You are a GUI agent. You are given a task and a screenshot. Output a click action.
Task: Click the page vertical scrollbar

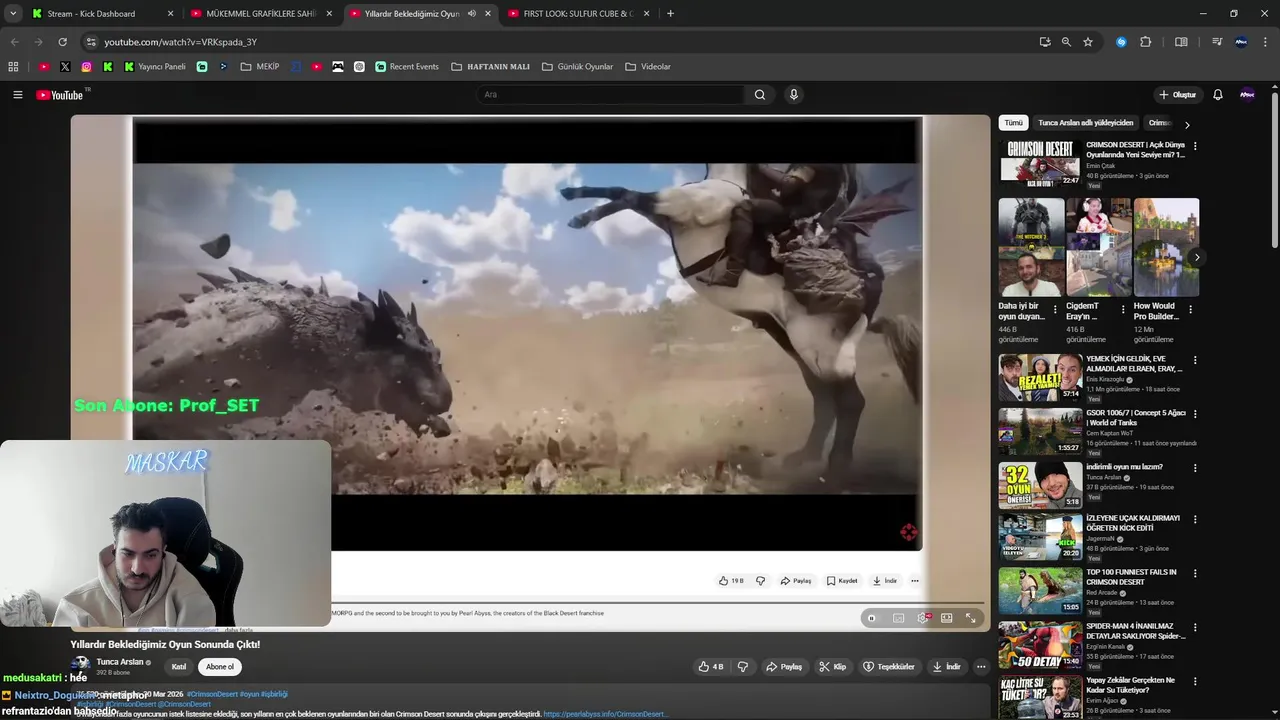coord(1274,170)
